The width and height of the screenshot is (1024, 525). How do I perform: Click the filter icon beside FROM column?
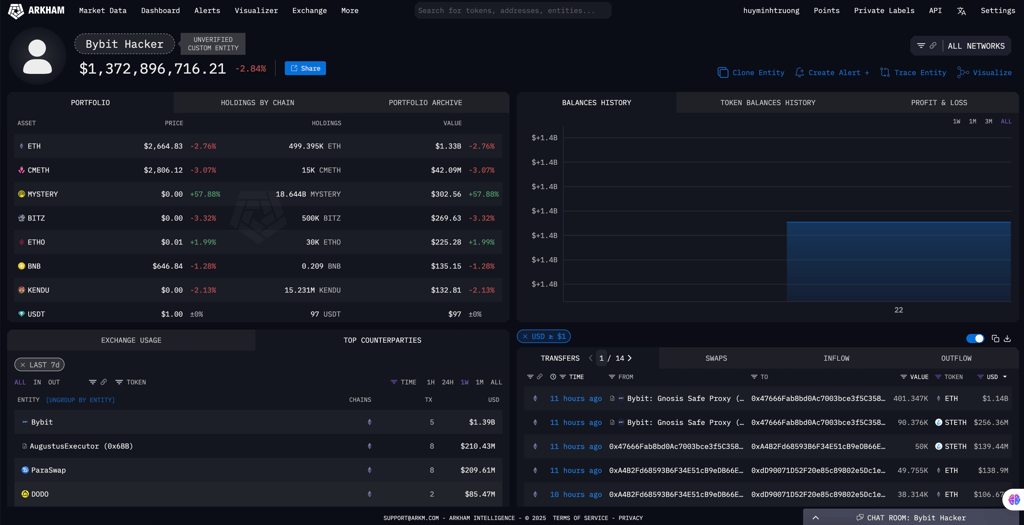(612, 377)
